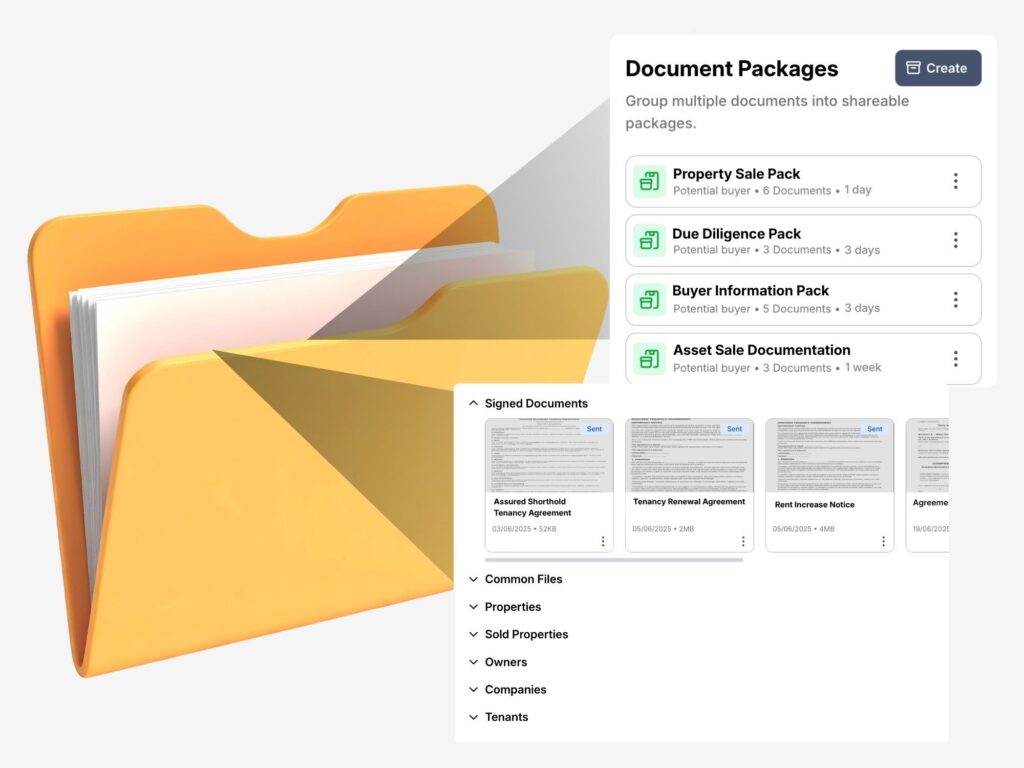Screen dimensions: 1024x768
Task: Open the Rent Increase Notice thumbnail
Action: pyautogui.click(x=829, y=455)
